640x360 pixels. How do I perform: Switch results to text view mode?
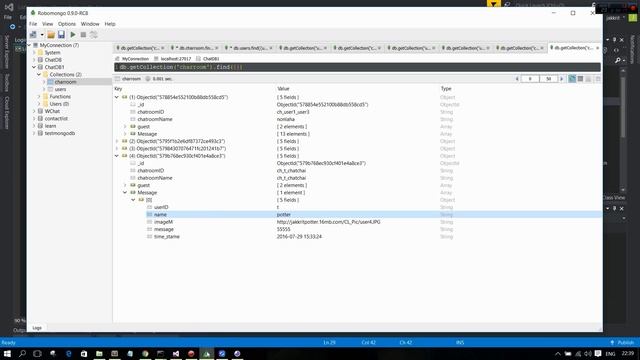pos(589,79)
